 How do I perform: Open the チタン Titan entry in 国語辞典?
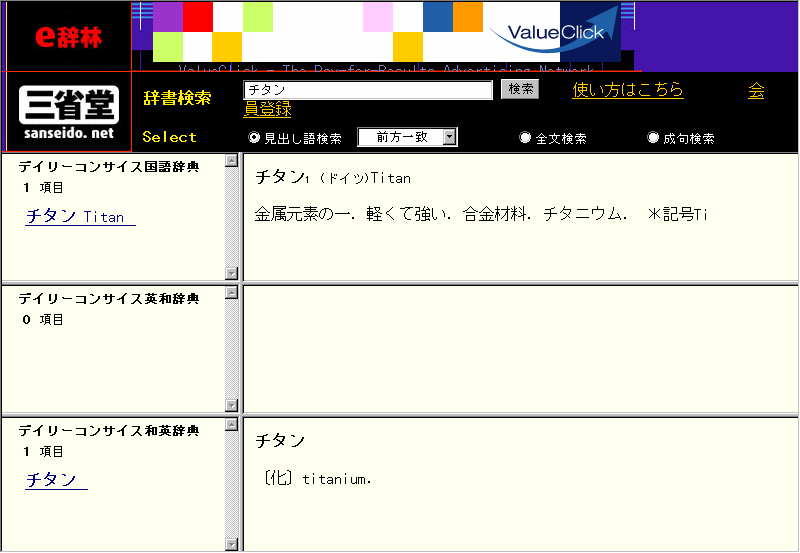[80, 216]
